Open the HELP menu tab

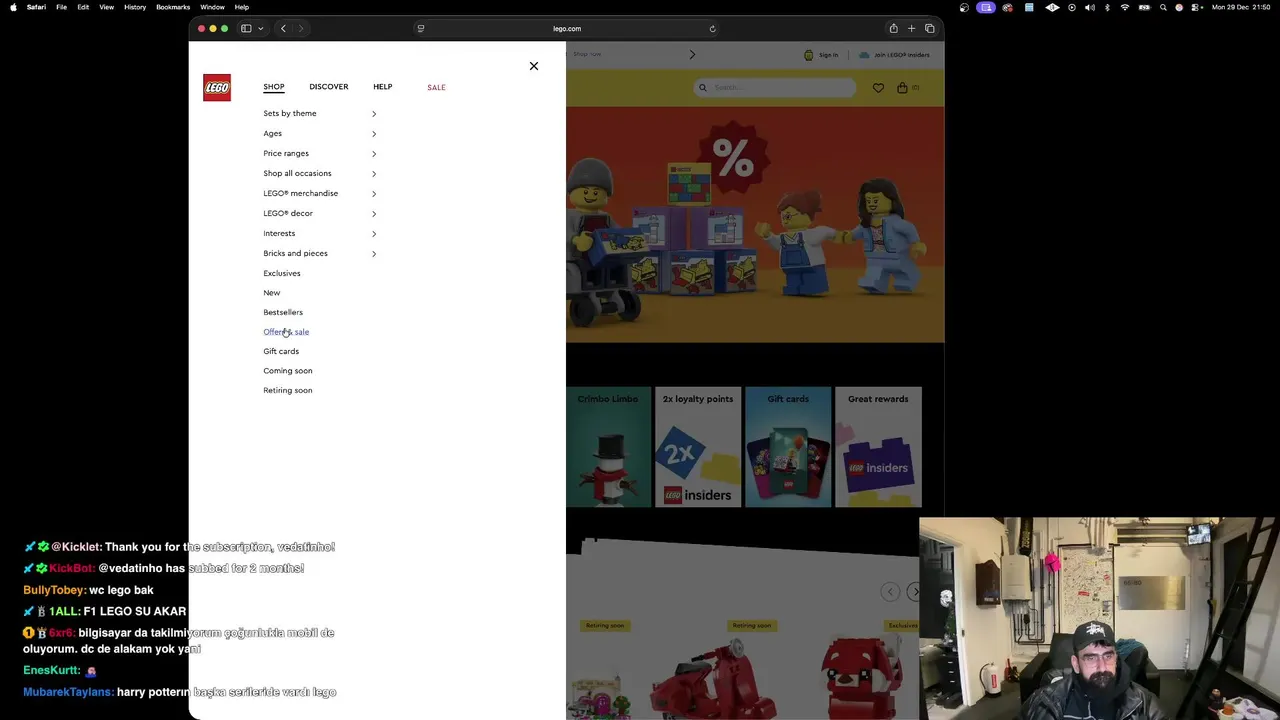[383, 87]
